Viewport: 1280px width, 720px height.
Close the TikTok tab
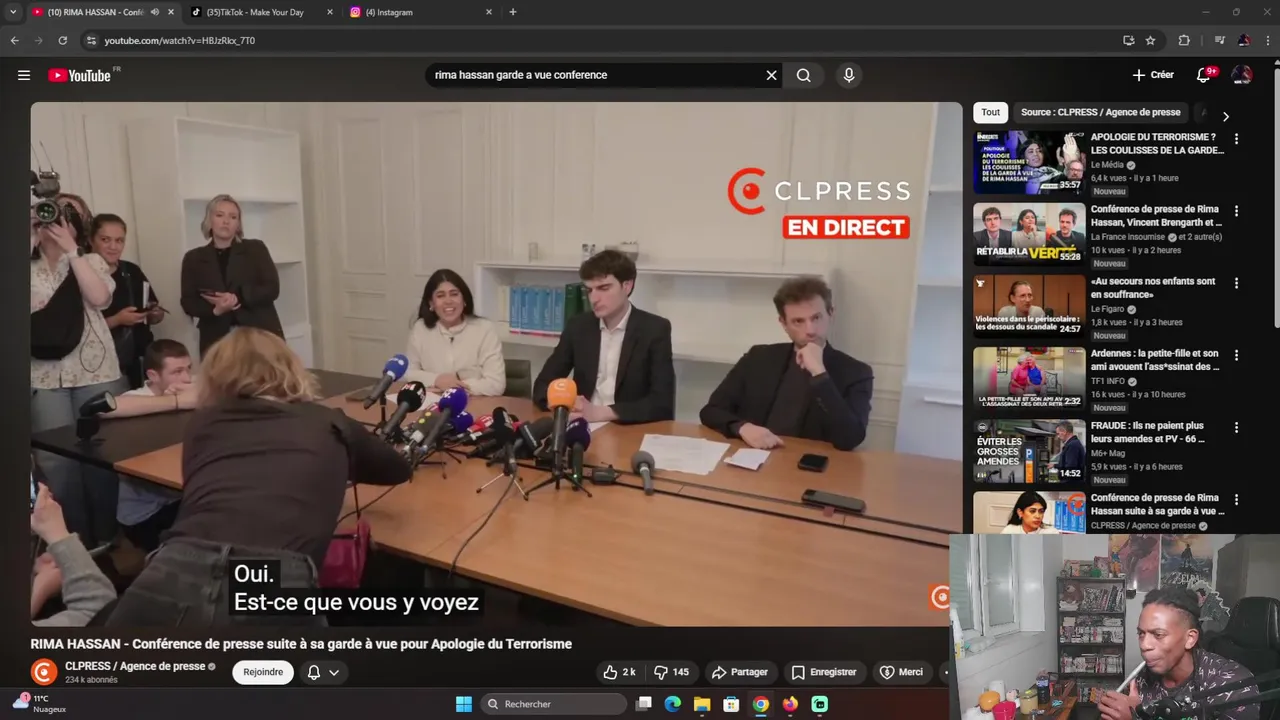(x=330, y=12)
